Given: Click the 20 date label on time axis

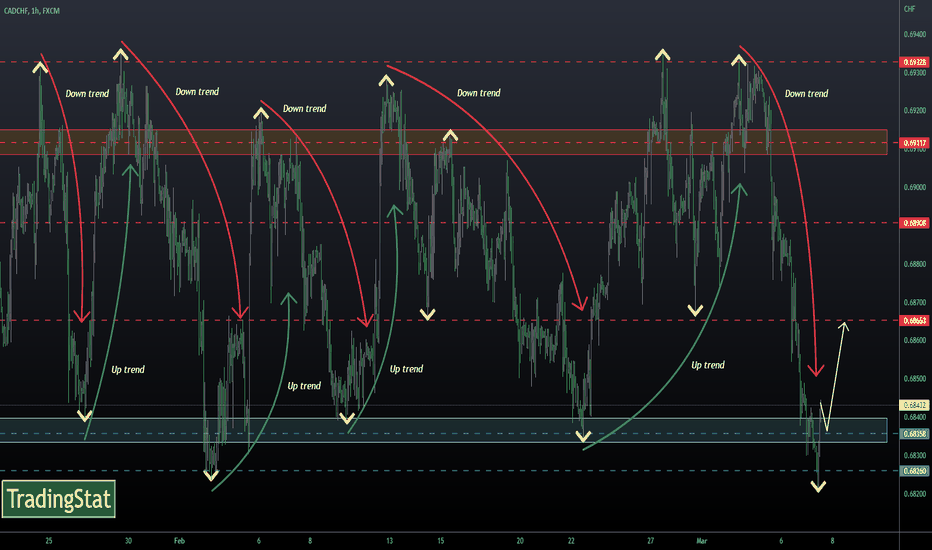Looking at the screenshot, I should click(520, 541).
